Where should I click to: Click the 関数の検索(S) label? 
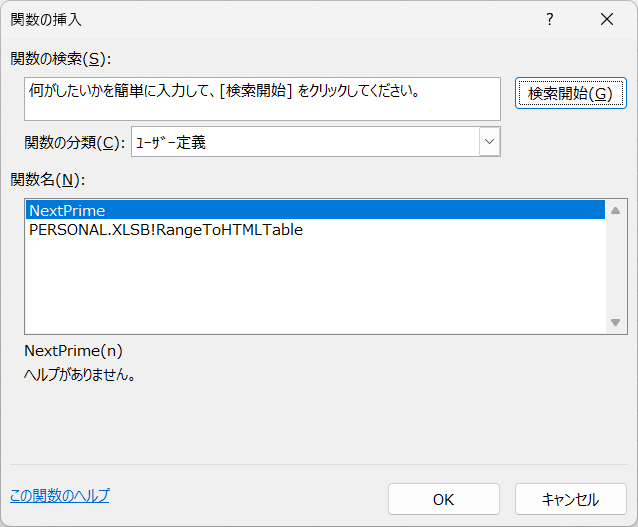click(x=61, y=59)
